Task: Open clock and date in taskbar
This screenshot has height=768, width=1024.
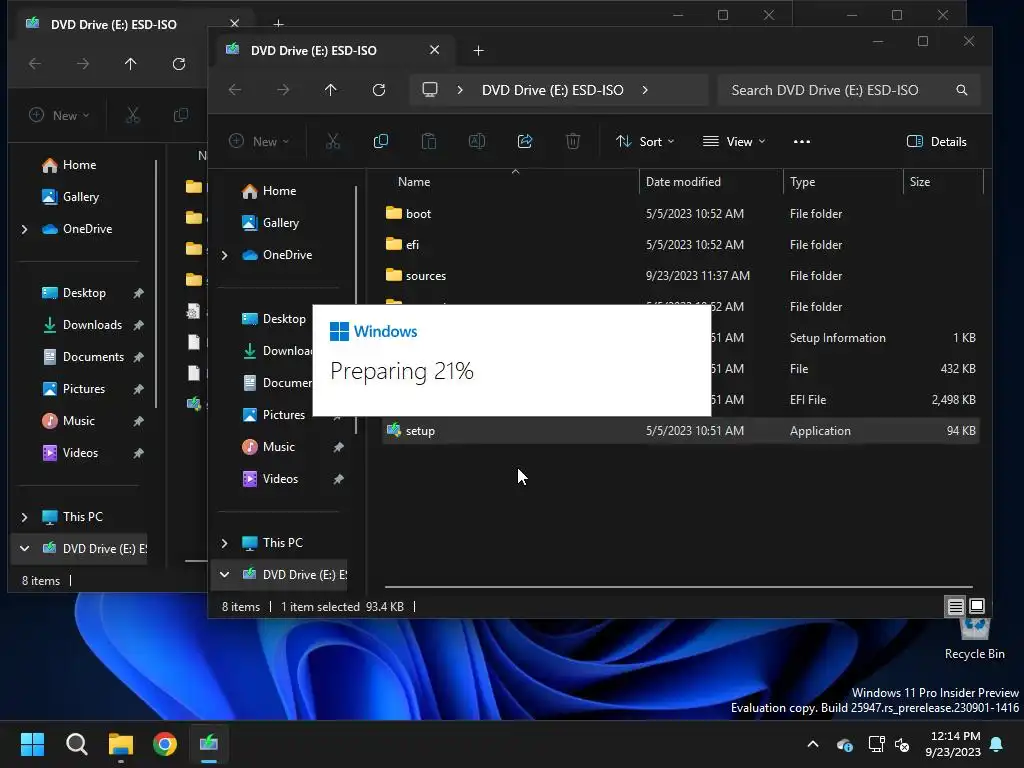Action: pos(953,744)
